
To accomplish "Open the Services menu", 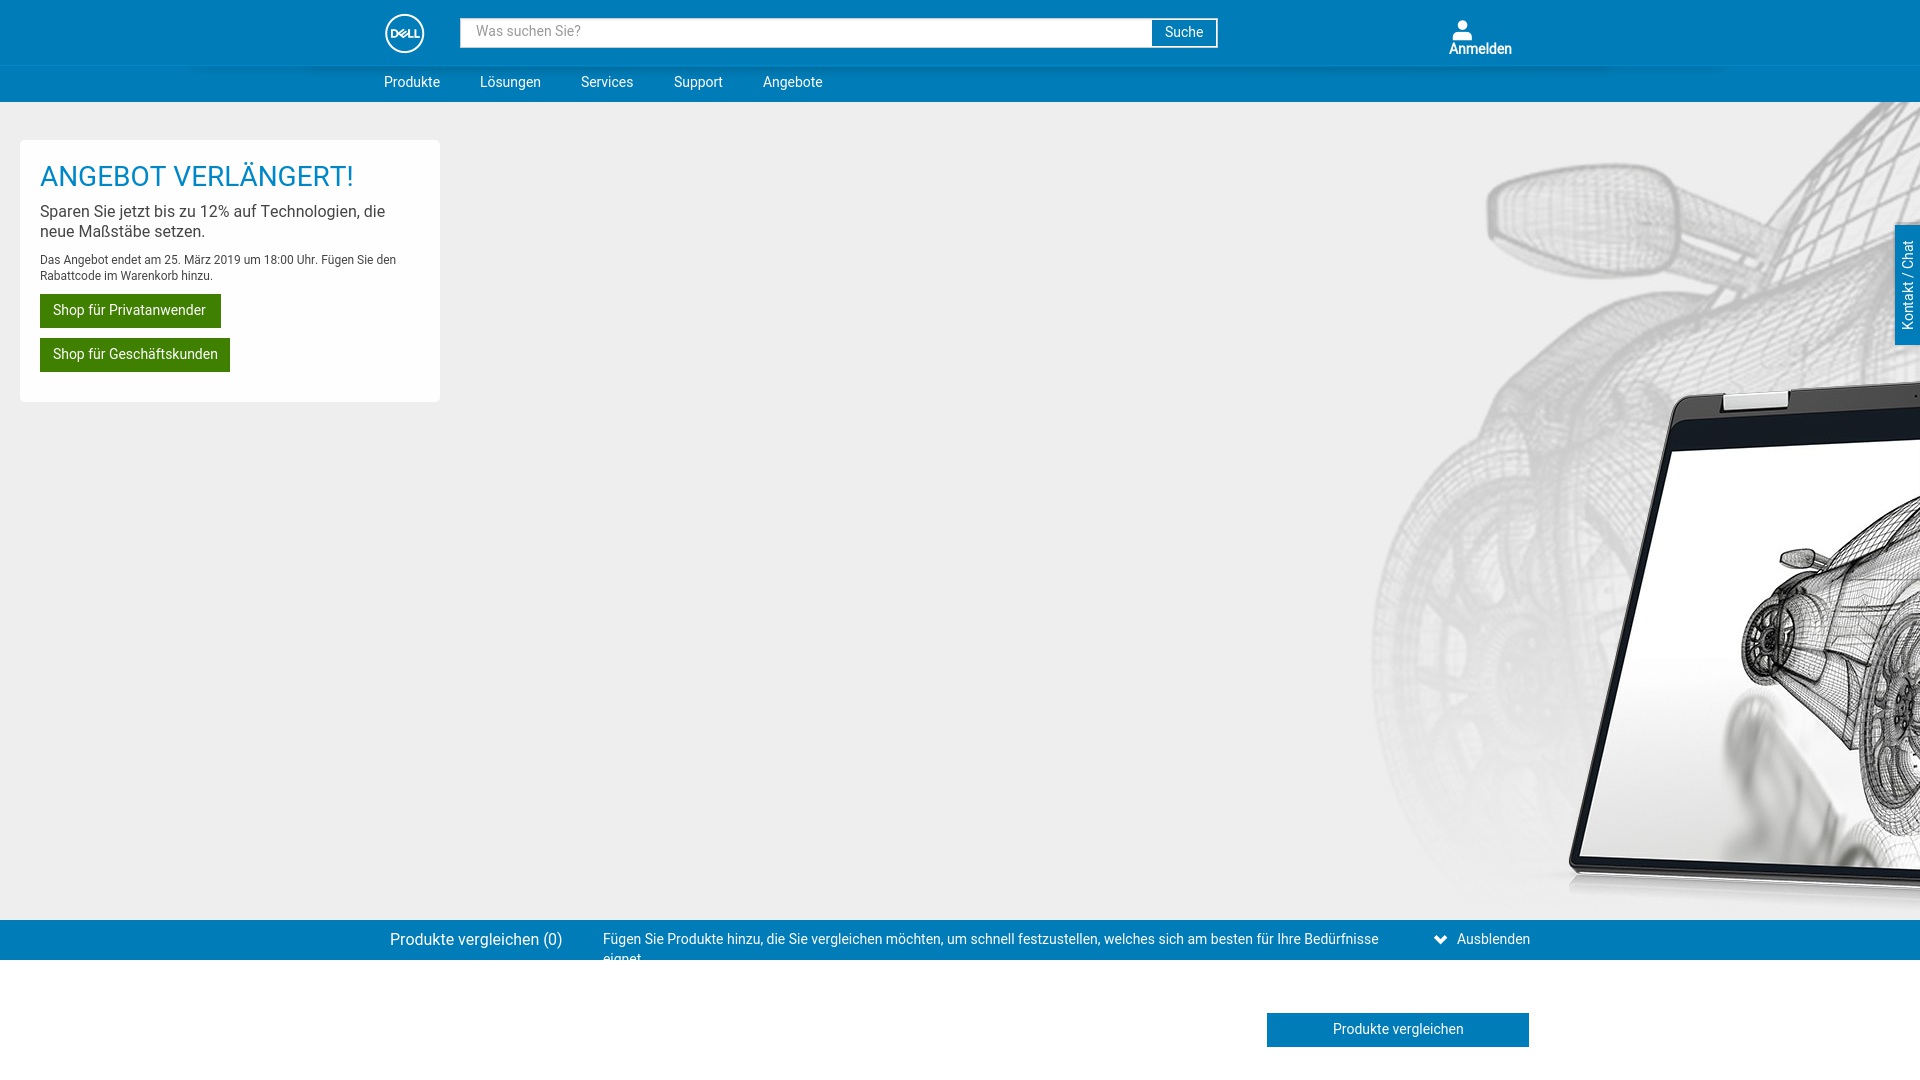I will click(606, 83).
